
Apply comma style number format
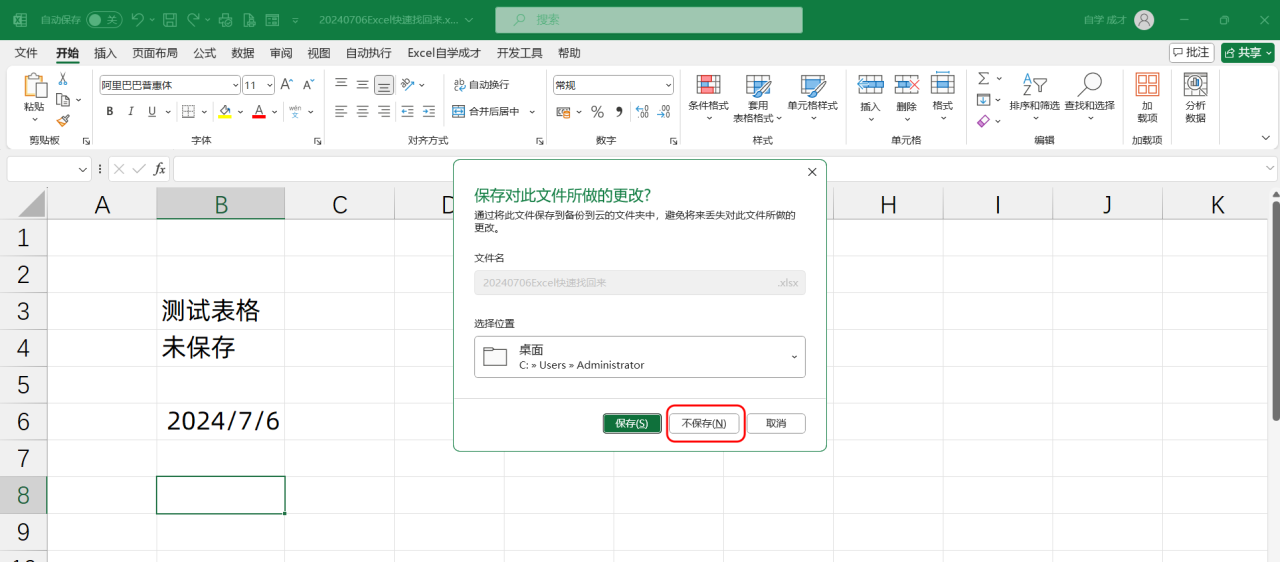619,112
